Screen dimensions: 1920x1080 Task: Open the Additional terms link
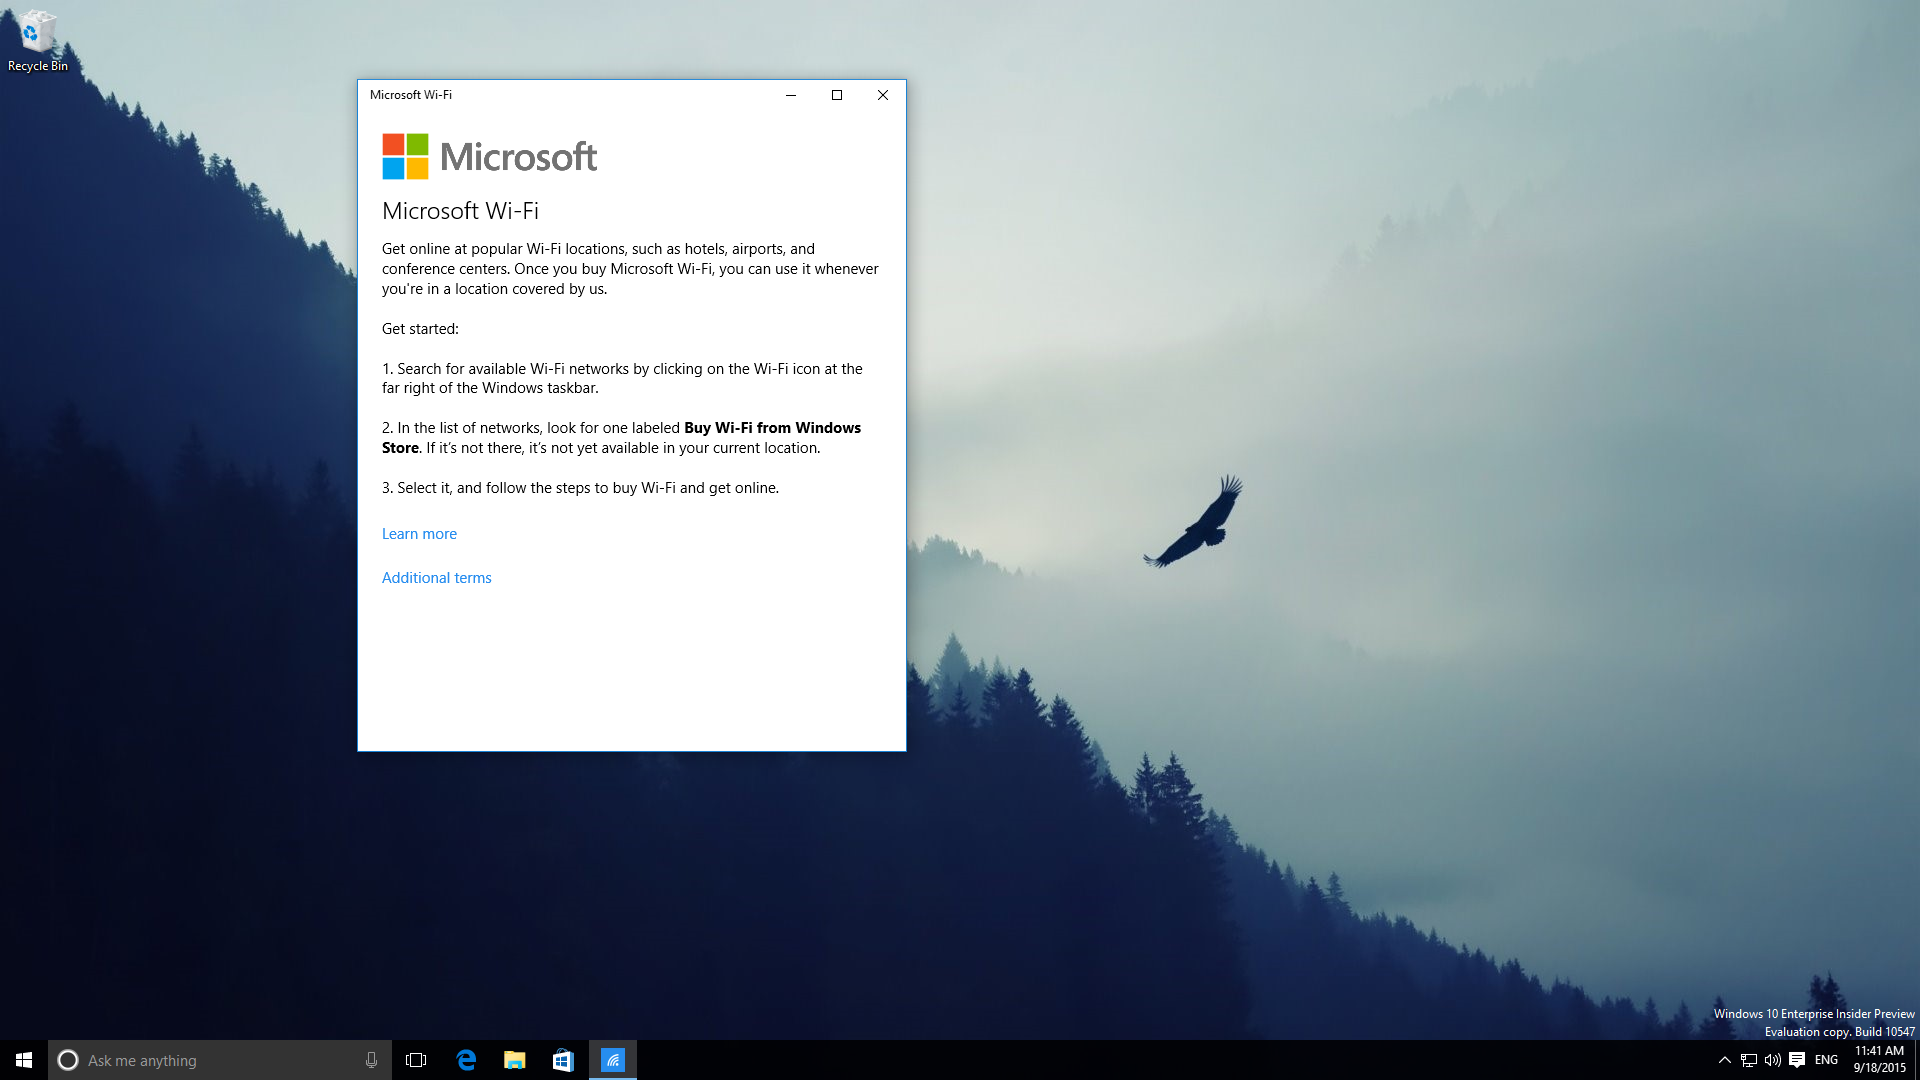click(x=437, y=578)
